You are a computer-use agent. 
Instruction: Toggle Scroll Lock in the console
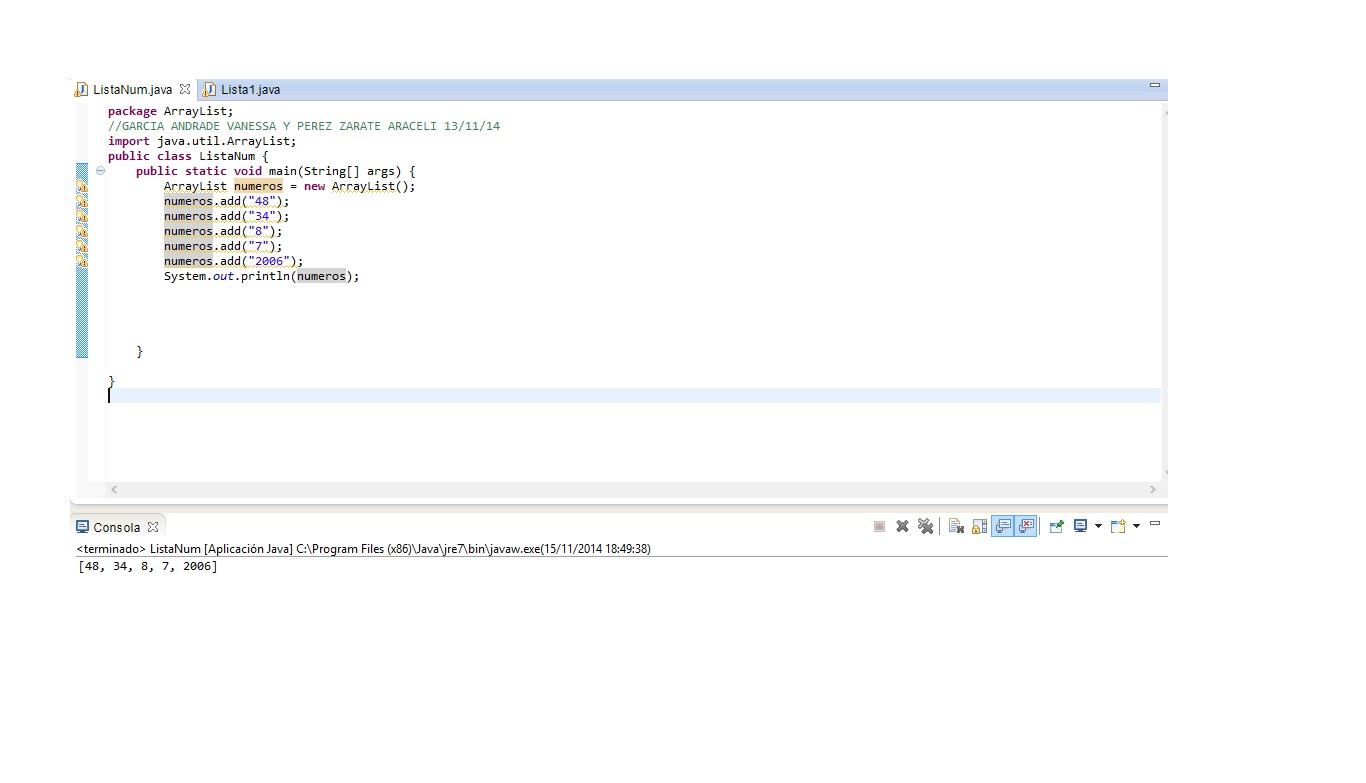(x=979, y=526)
